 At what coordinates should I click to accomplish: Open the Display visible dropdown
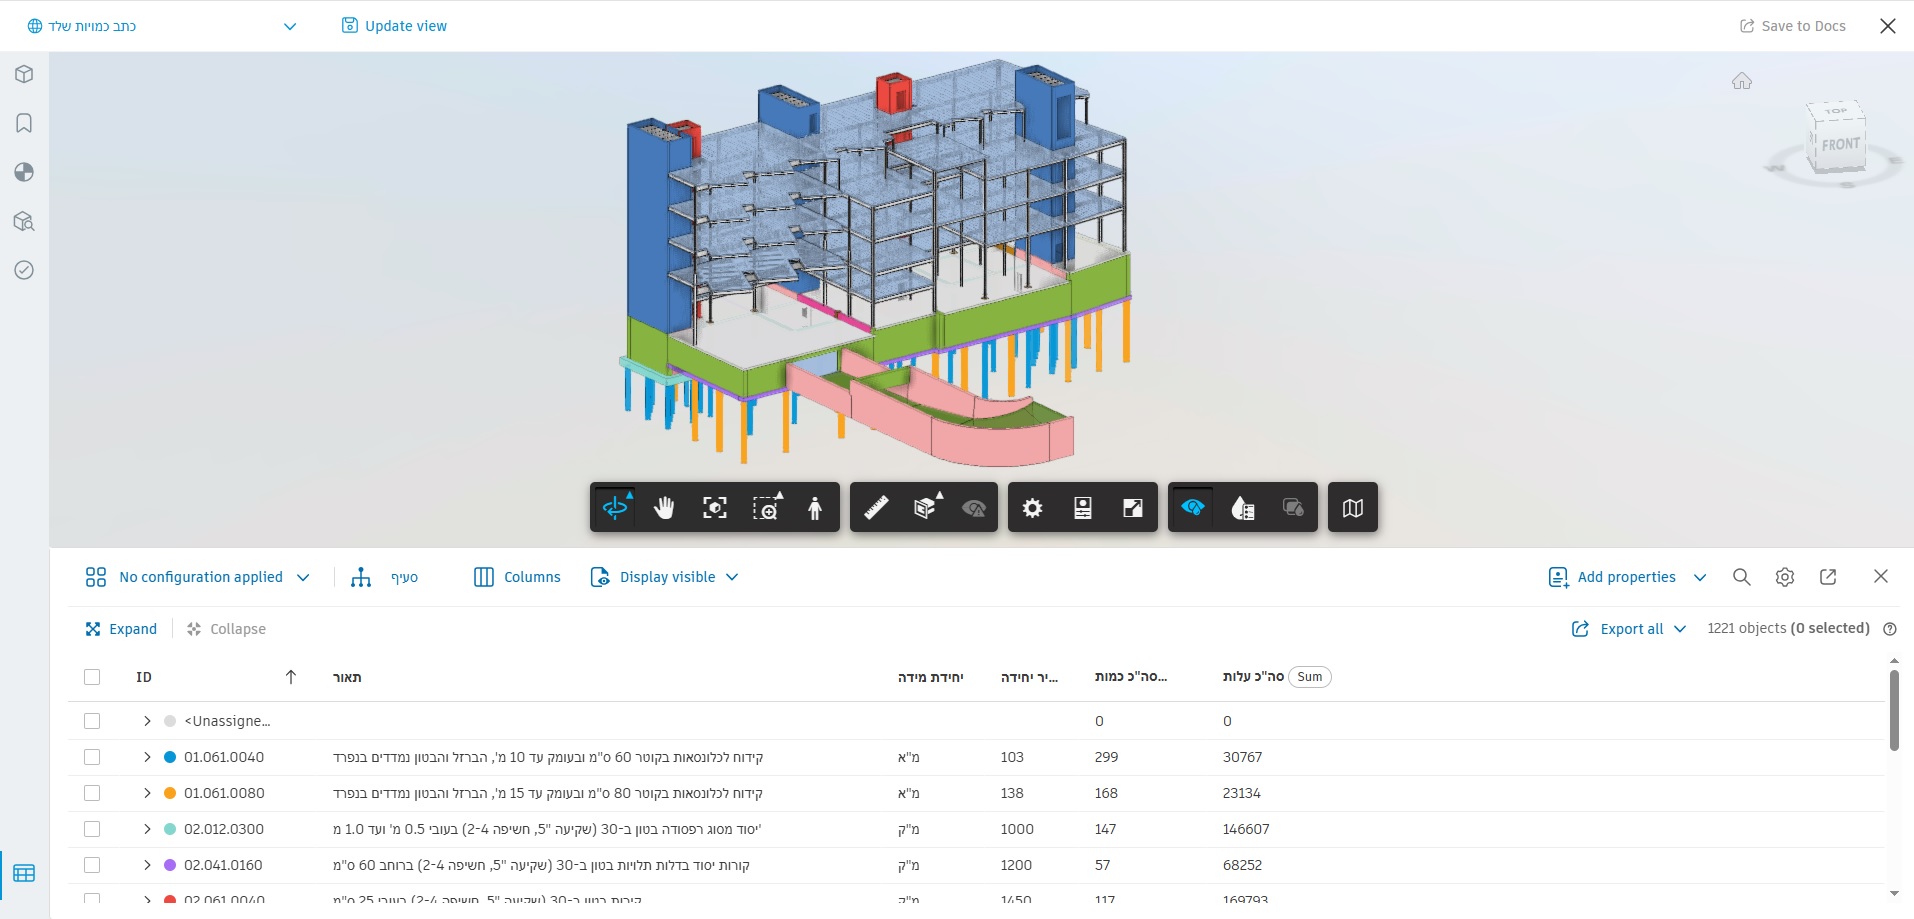pyautogui.click(x=665, y=577)
